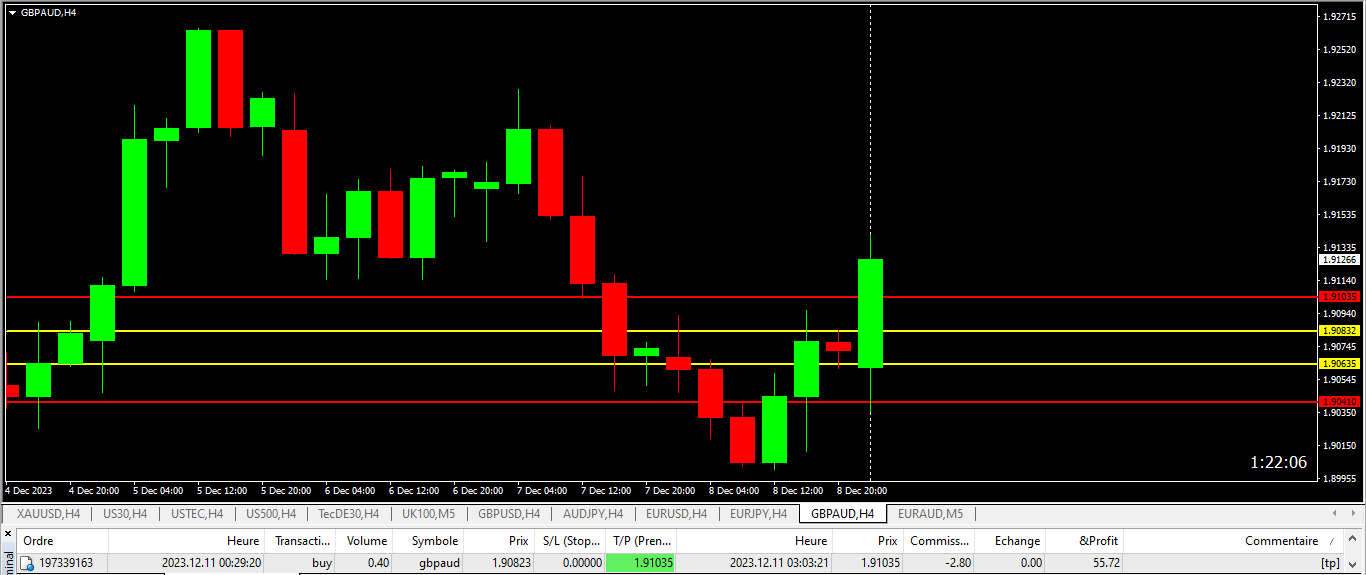Go to the AUDJPY,H4 chart tab
Viewport: 1366px width, 575px height.
(x=593, y=514)
